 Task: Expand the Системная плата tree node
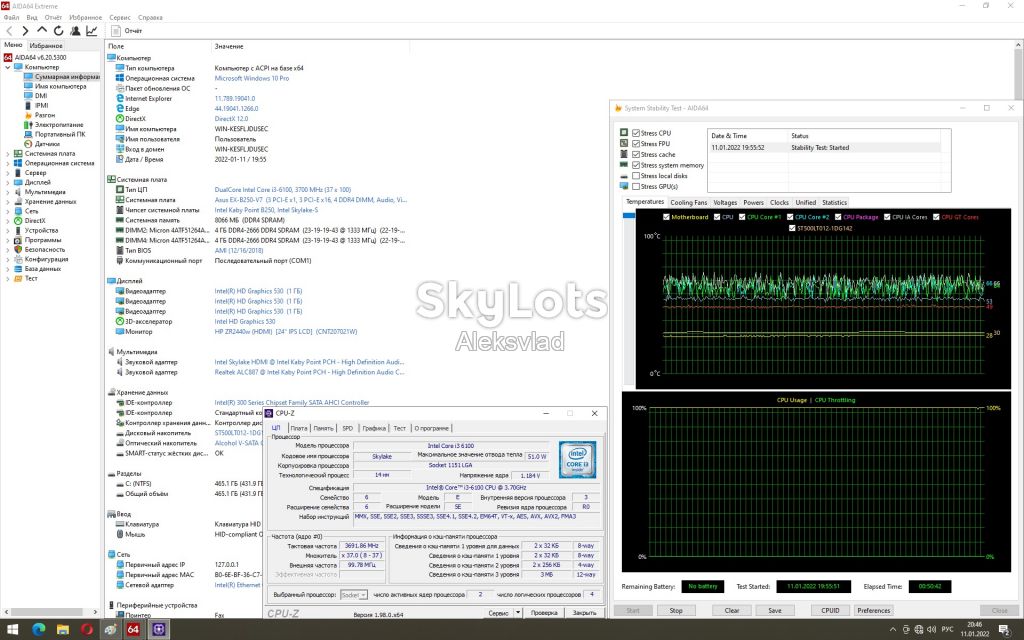click(x=8, y=153)
